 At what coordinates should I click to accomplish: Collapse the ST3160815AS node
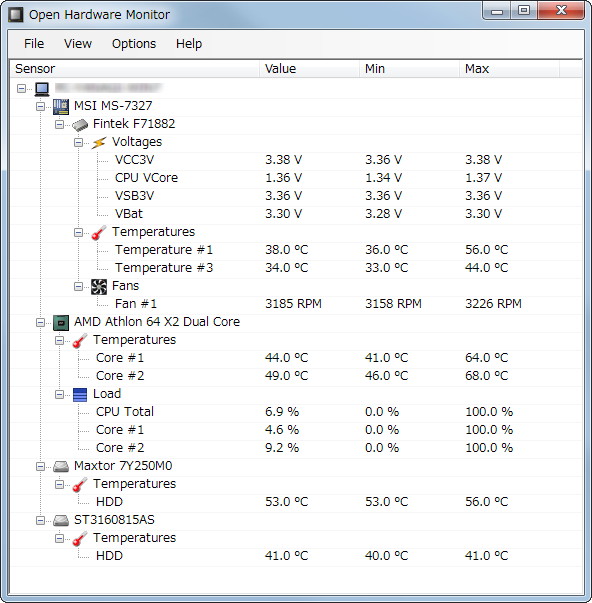click(40, 521)
